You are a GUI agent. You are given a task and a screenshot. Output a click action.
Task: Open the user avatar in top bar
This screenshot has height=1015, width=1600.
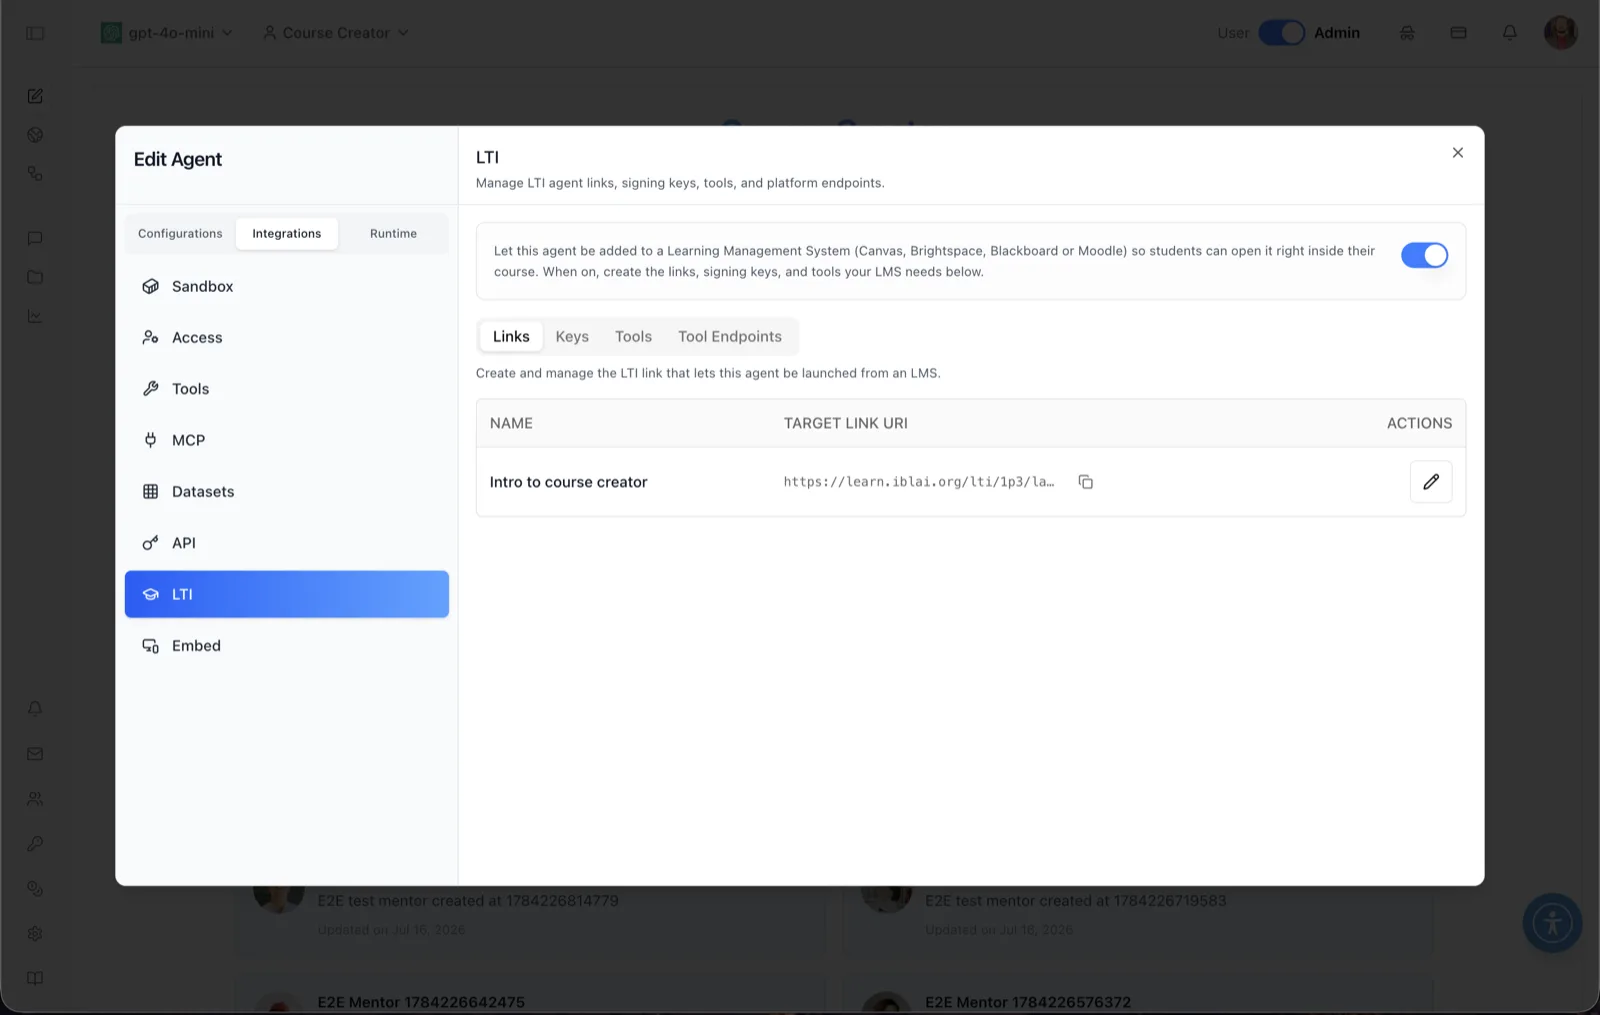(x=1560, y=32)
